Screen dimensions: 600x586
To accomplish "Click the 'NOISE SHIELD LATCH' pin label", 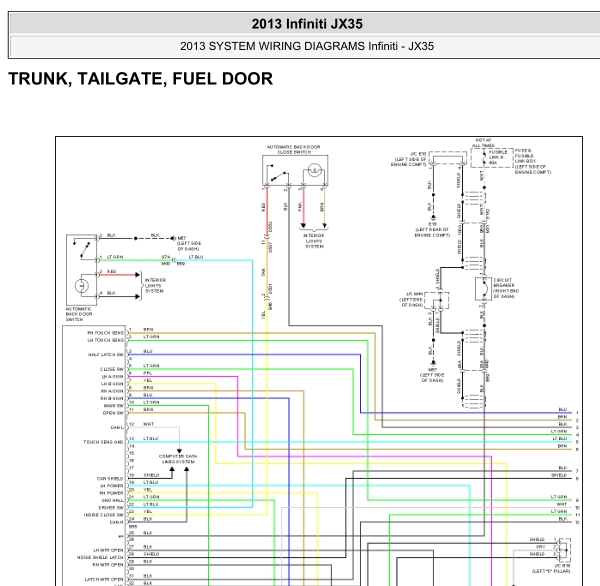I will [x=100, y=557].
